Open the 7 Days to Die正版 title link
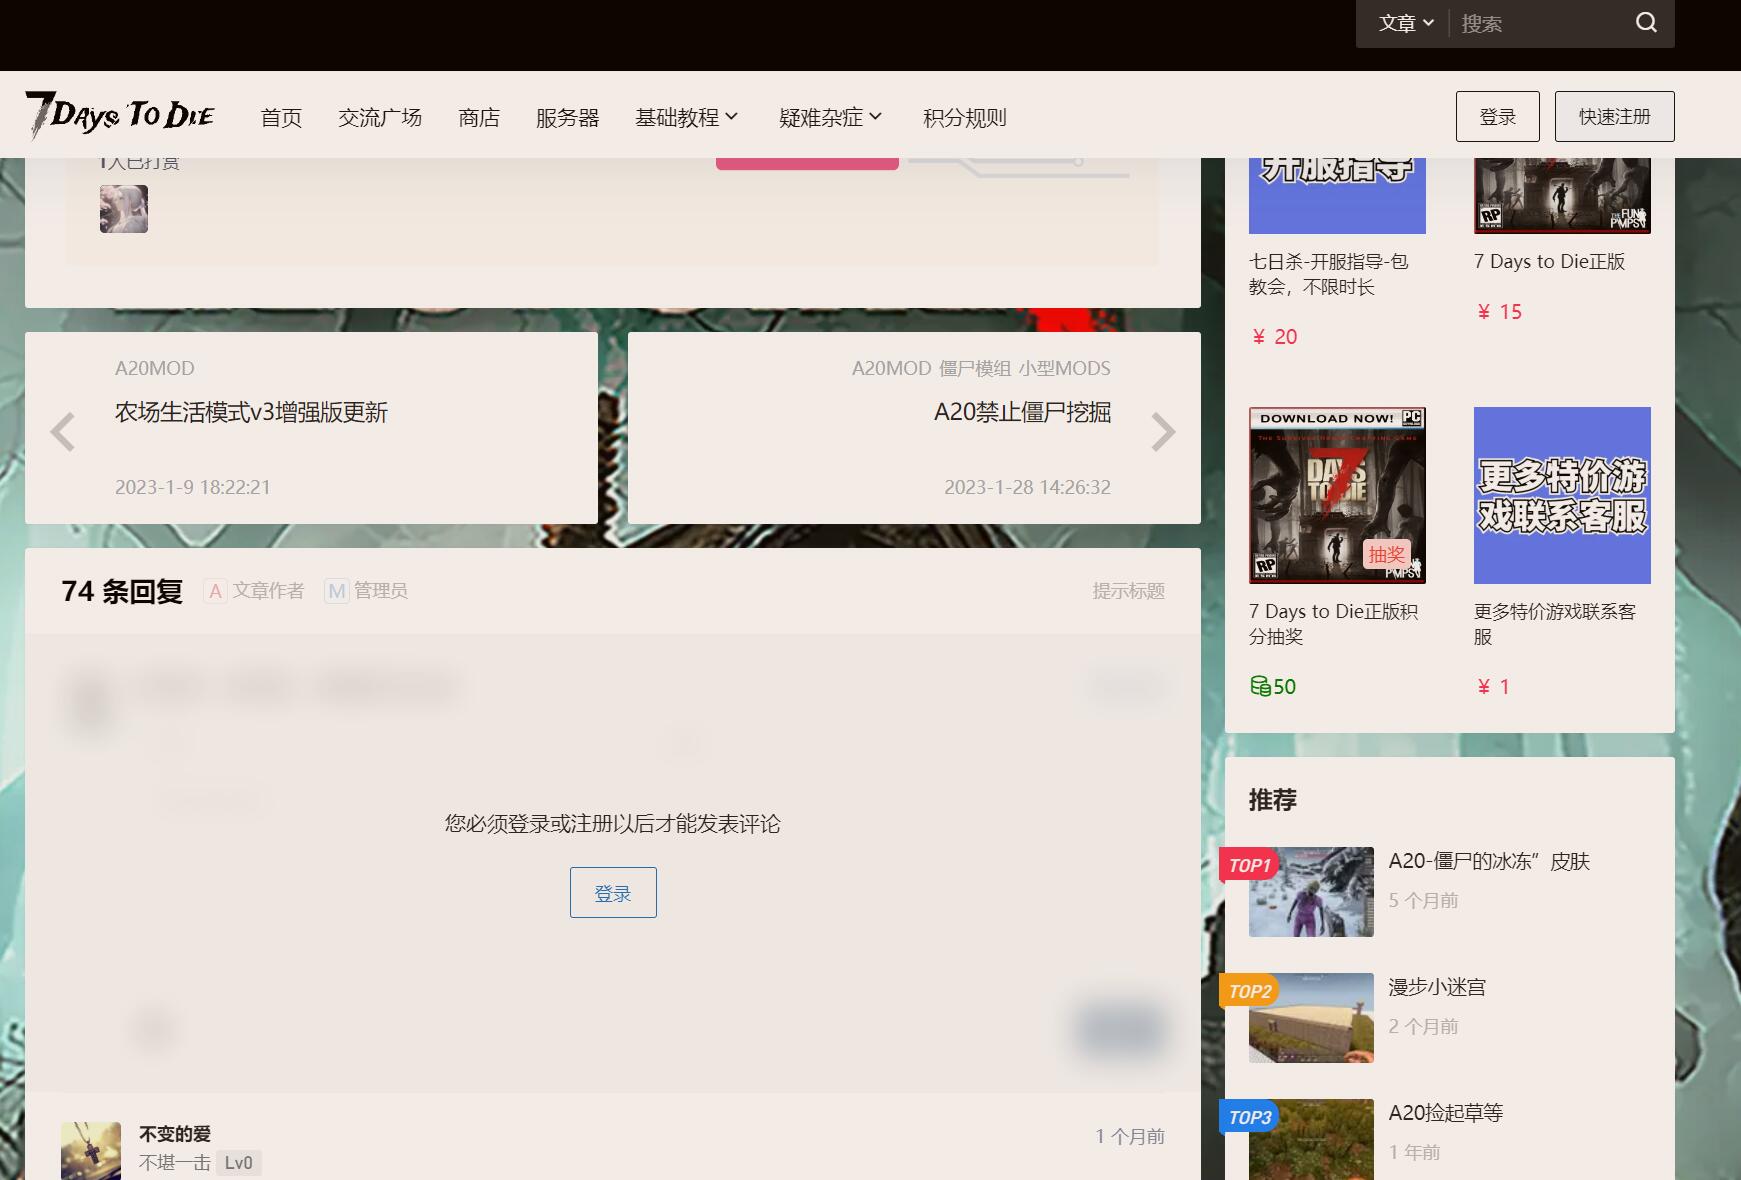 click(x=1549, y=261)
